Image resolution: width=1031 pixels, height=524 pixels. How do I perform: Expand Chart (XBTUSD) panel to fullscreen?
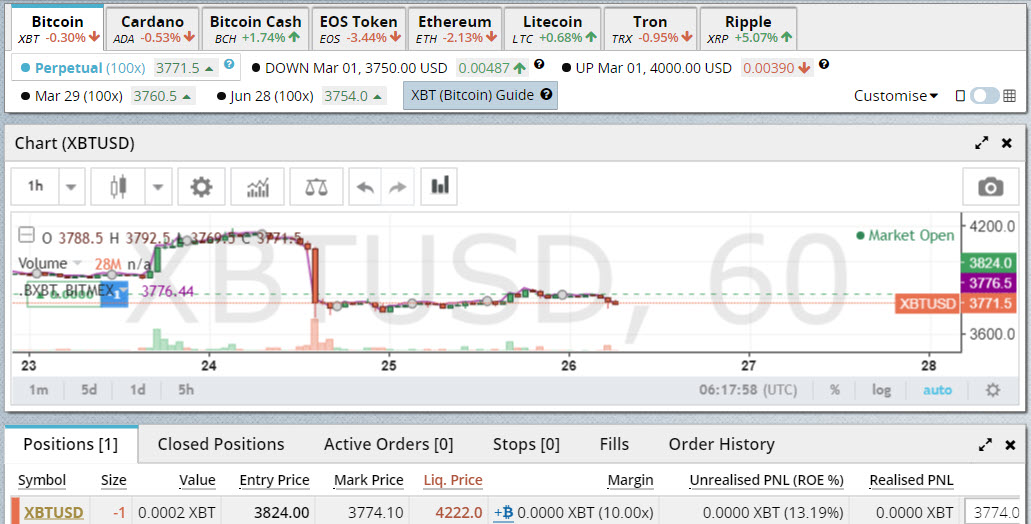(982, 143)
